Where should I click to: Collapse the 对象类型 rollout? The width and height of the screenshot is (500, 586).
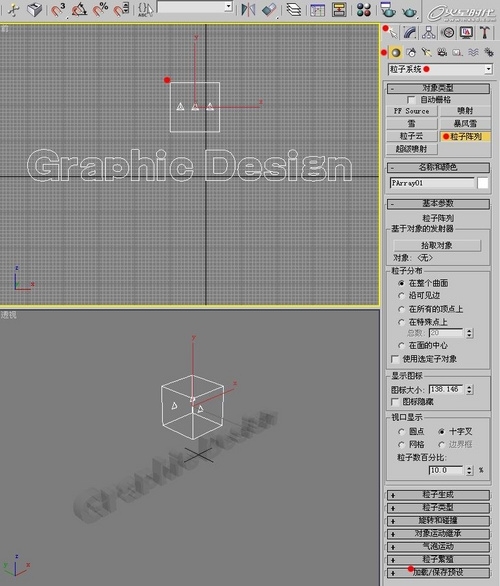click(438, 89)
